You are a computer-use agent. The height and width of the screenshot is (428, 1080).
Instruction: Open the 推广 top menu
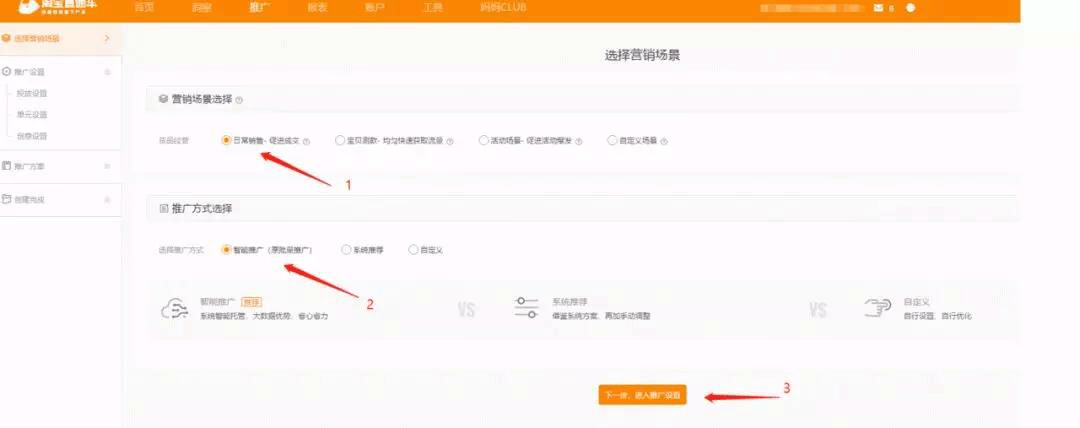tap(258, 8)
